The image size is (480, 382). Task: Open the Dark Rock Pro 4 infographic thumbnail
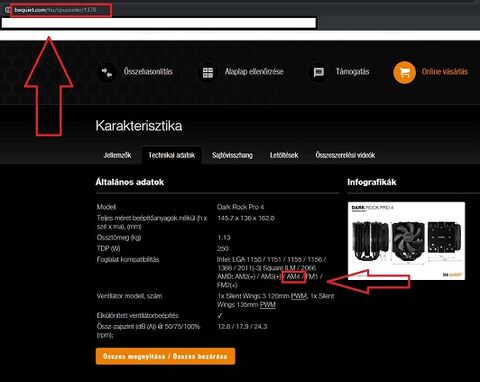click(406, 241)
